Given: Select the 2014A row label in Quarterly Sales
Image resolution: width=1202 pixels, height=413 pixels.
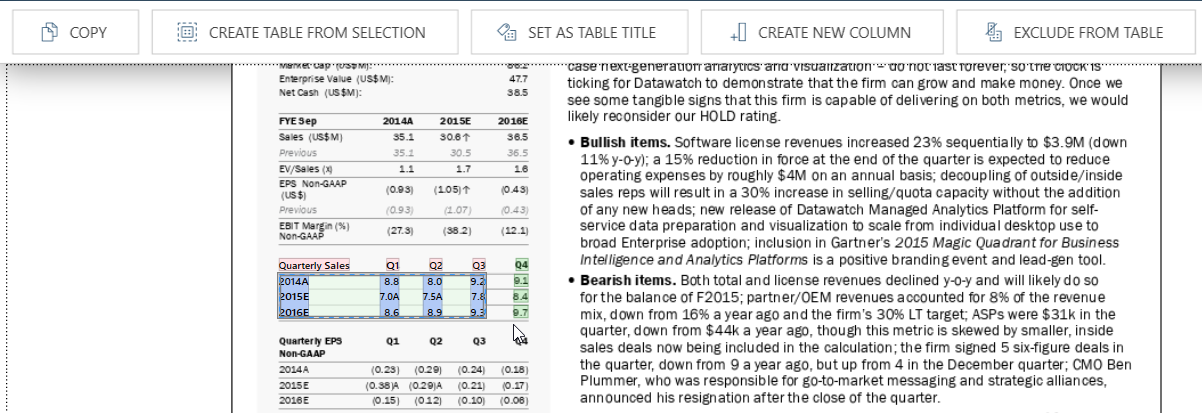Looking at the screenshot, I should (294, 282).
